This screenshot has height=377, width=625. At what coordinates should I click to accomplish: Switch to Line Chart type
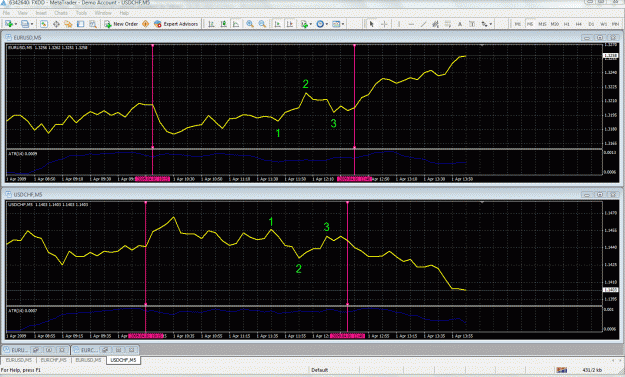point(236,24)
